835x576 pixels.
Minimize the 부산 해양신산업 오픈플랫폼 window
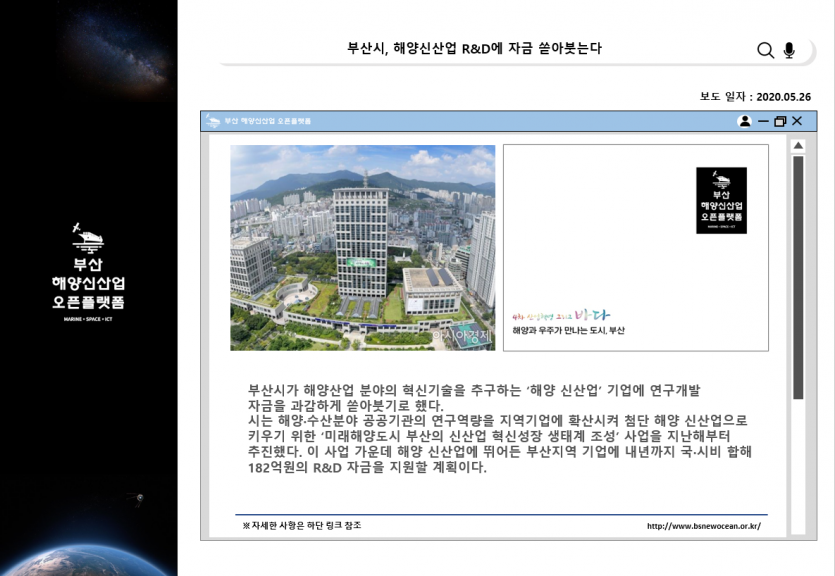pos(763,121)
